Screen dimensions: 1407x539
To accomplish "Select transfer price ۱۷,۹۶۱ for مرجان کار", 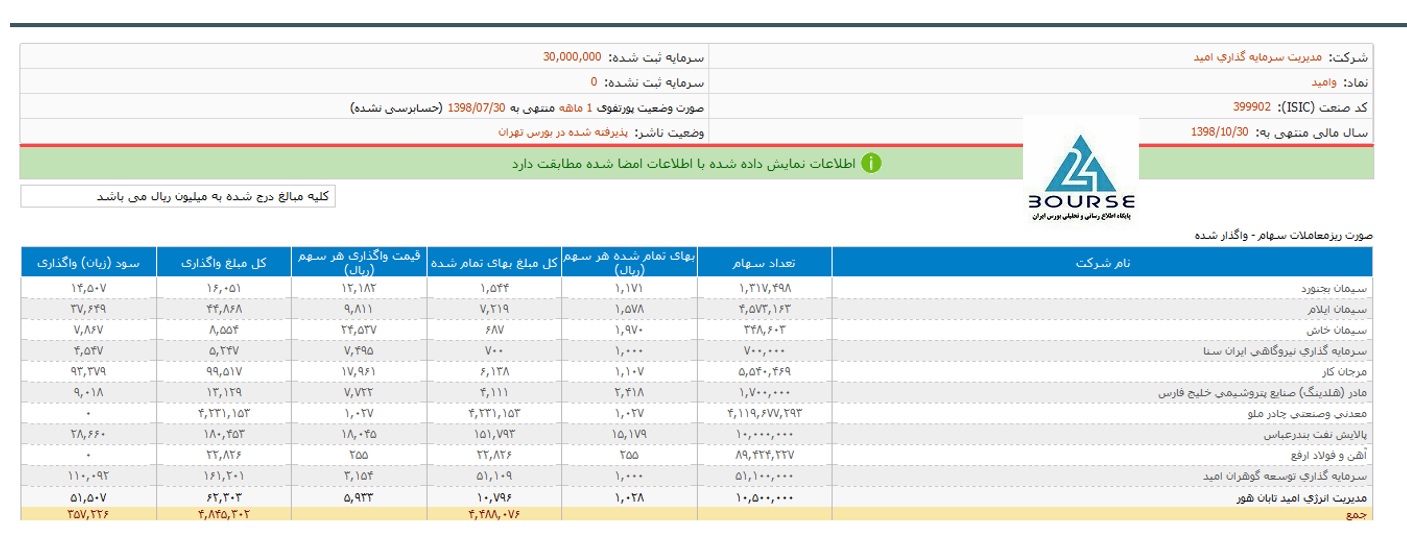I will pos(359,372).
